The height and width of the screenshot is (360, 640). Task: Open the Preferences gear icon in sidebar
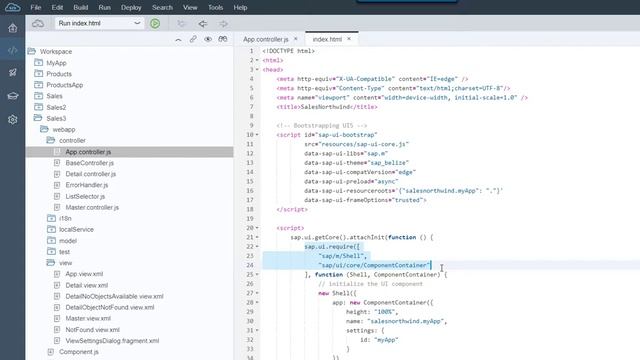click(x=13, y=120)
